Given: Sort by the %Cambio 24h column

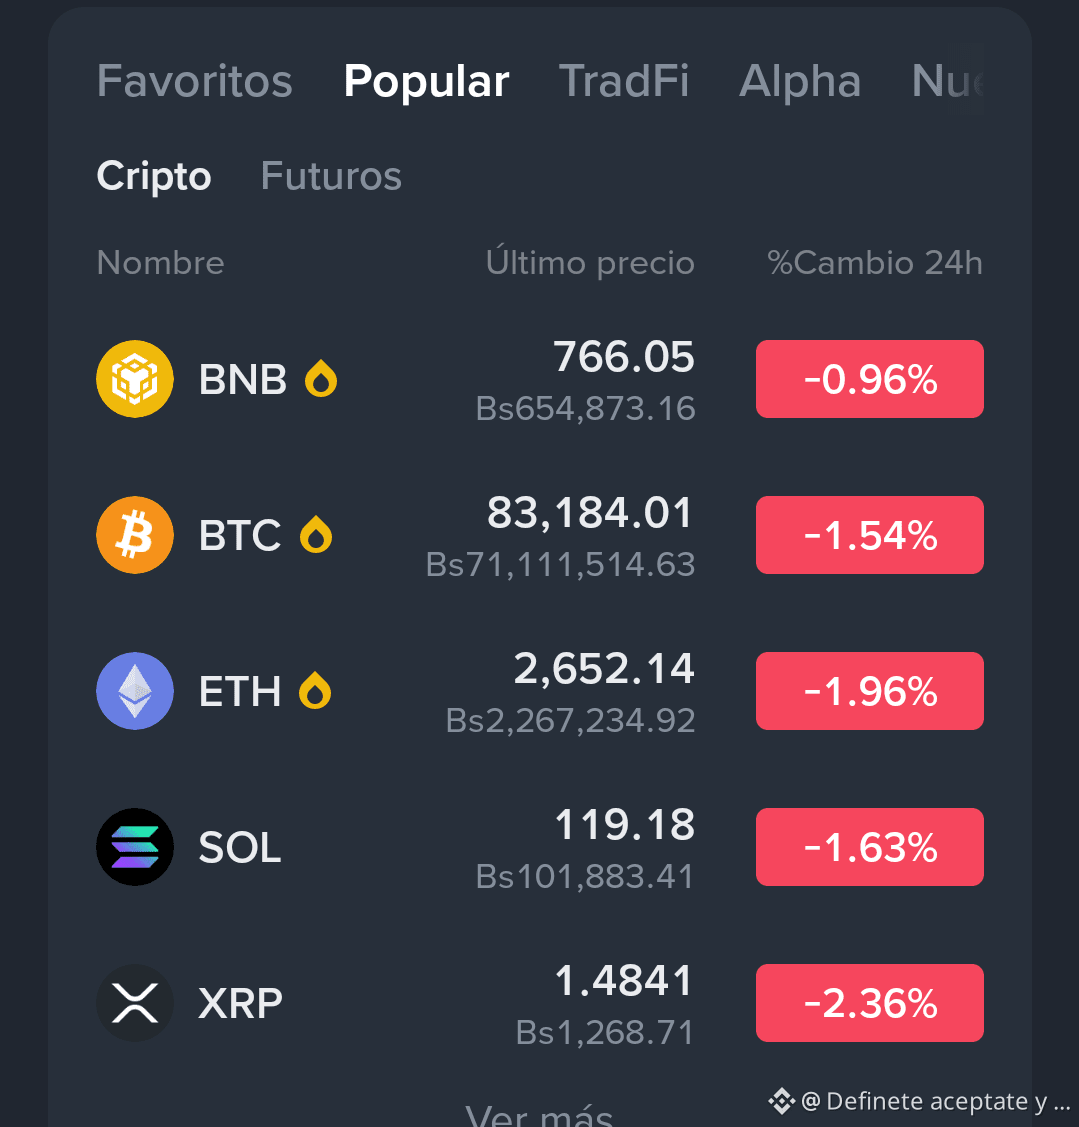Looking at the screenshot, I should (875, 262).
